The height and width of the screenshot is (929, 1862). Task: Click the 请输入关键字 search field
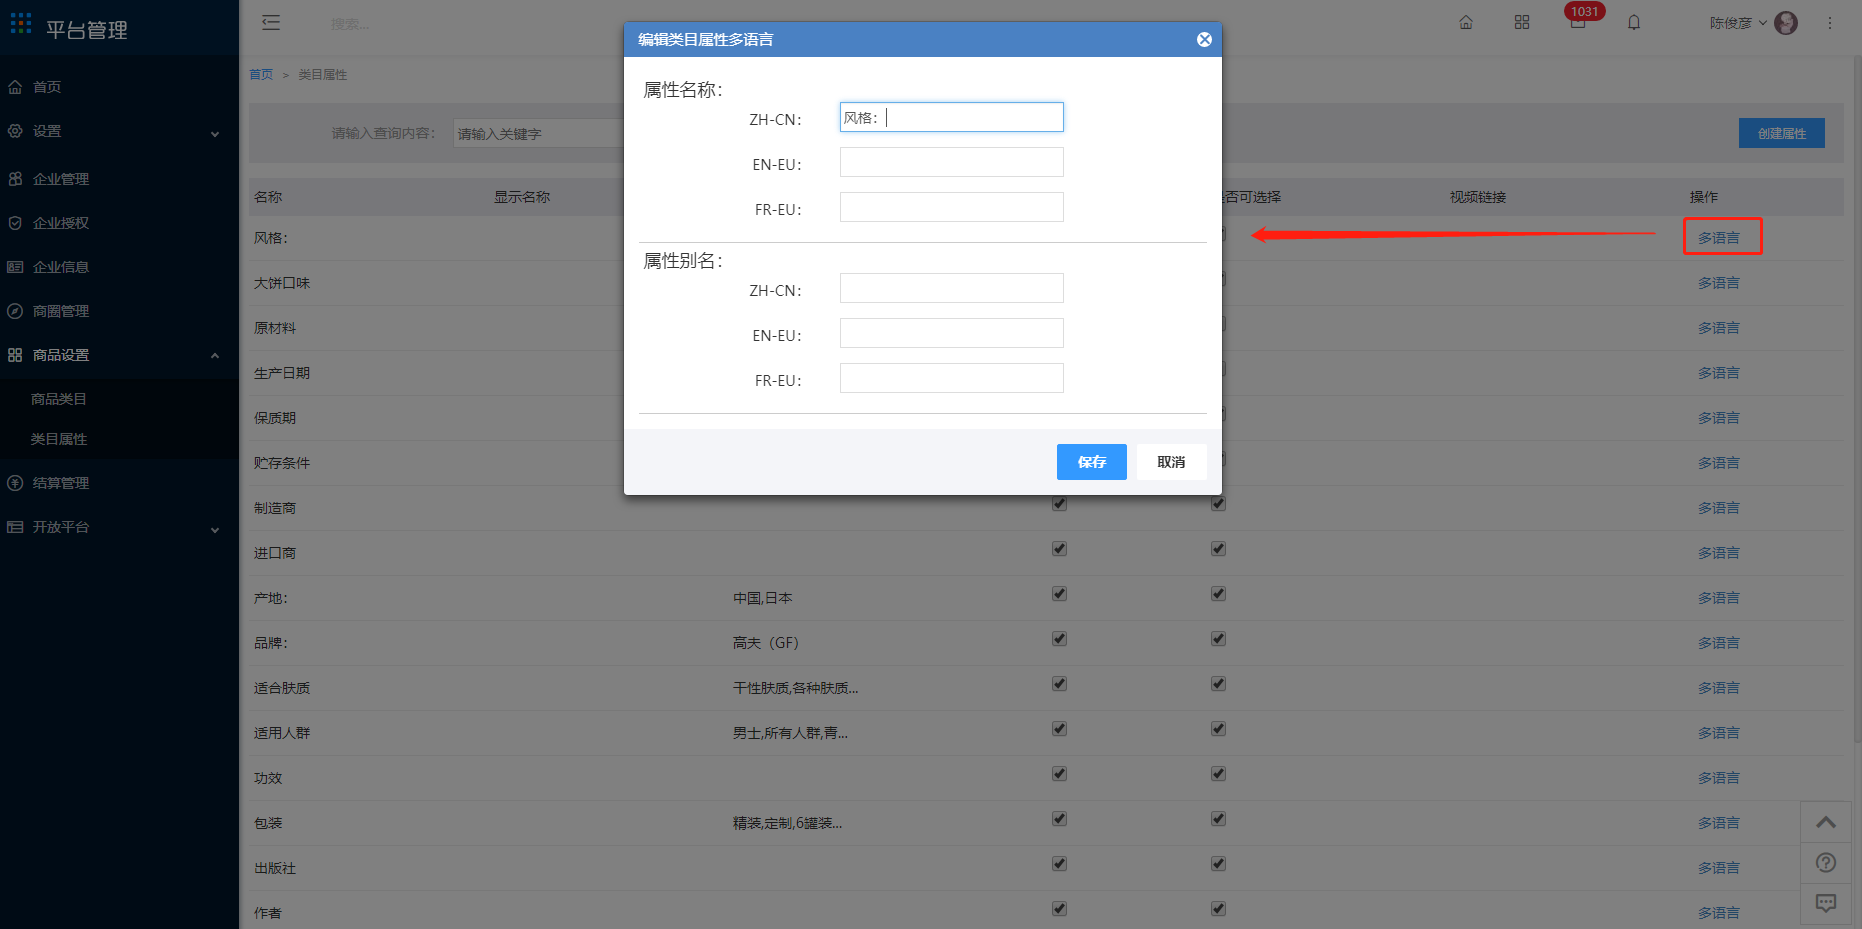pos(538,133)
